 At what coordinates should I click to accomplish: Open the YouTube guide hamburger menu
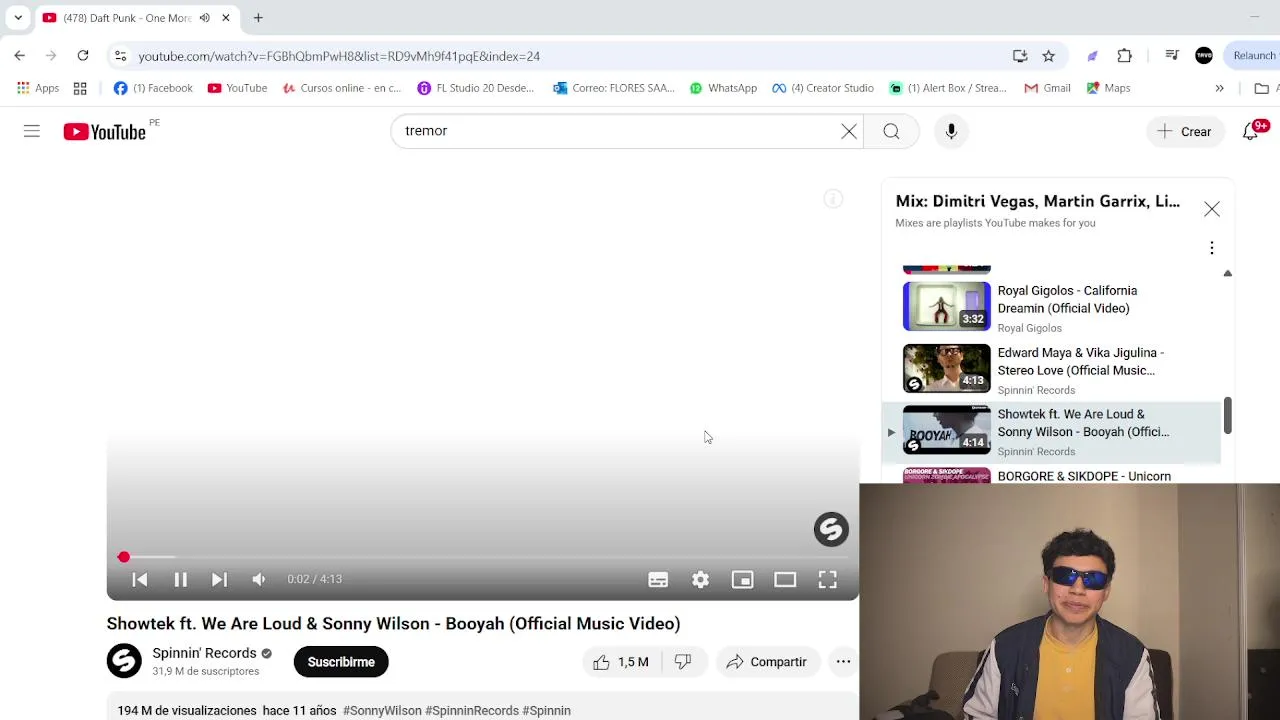click(32, 131)
